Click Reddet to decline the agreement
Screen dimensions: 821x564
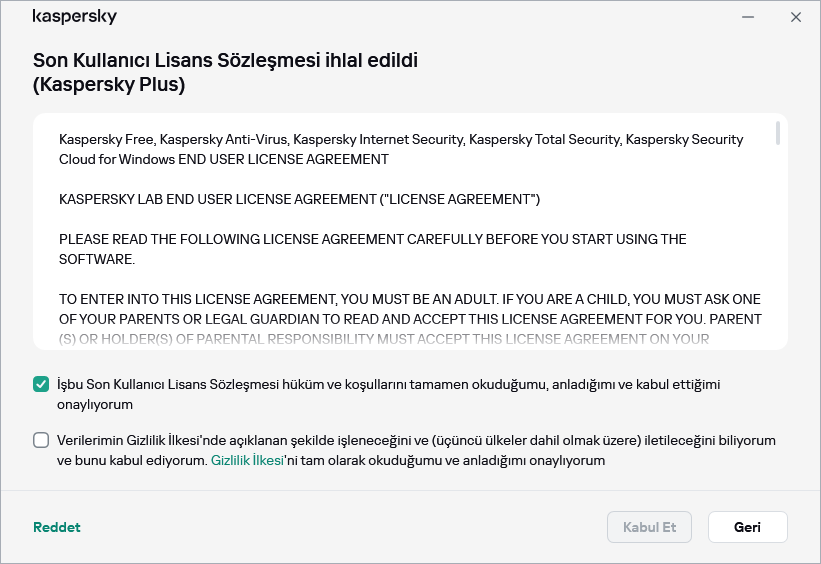[57, 527]
